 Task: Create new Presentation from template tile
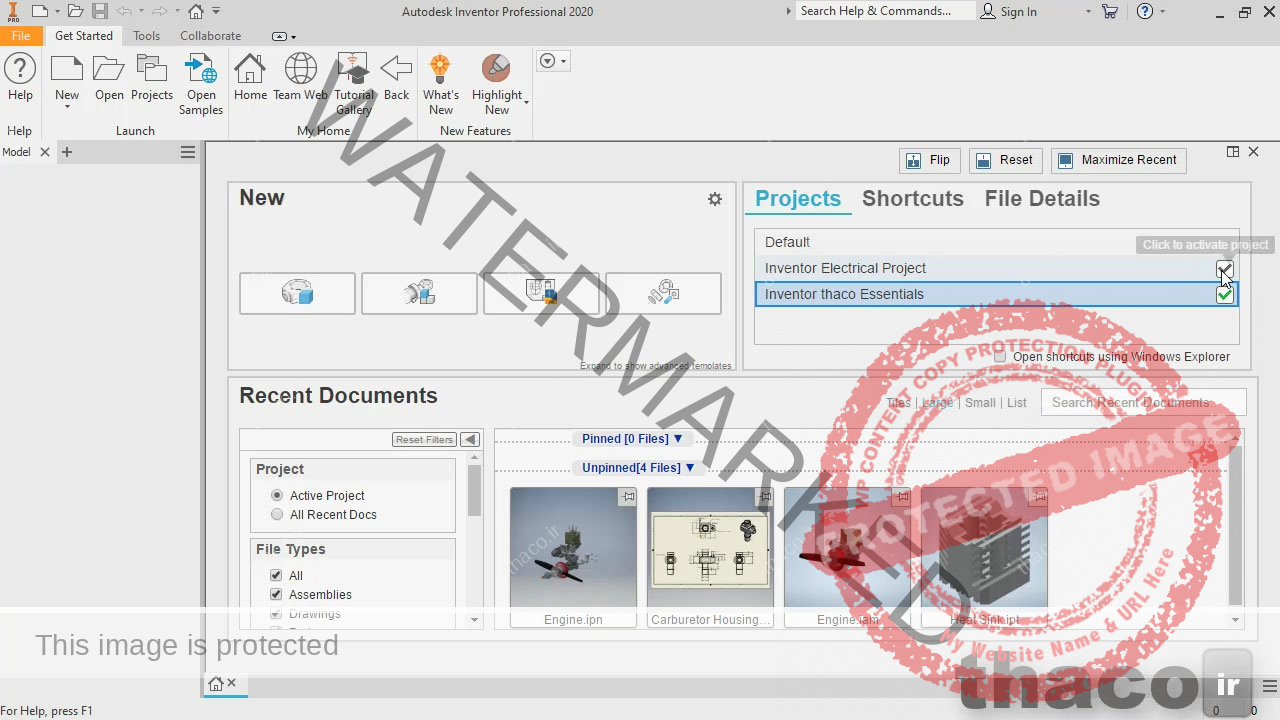pos(663,293)
